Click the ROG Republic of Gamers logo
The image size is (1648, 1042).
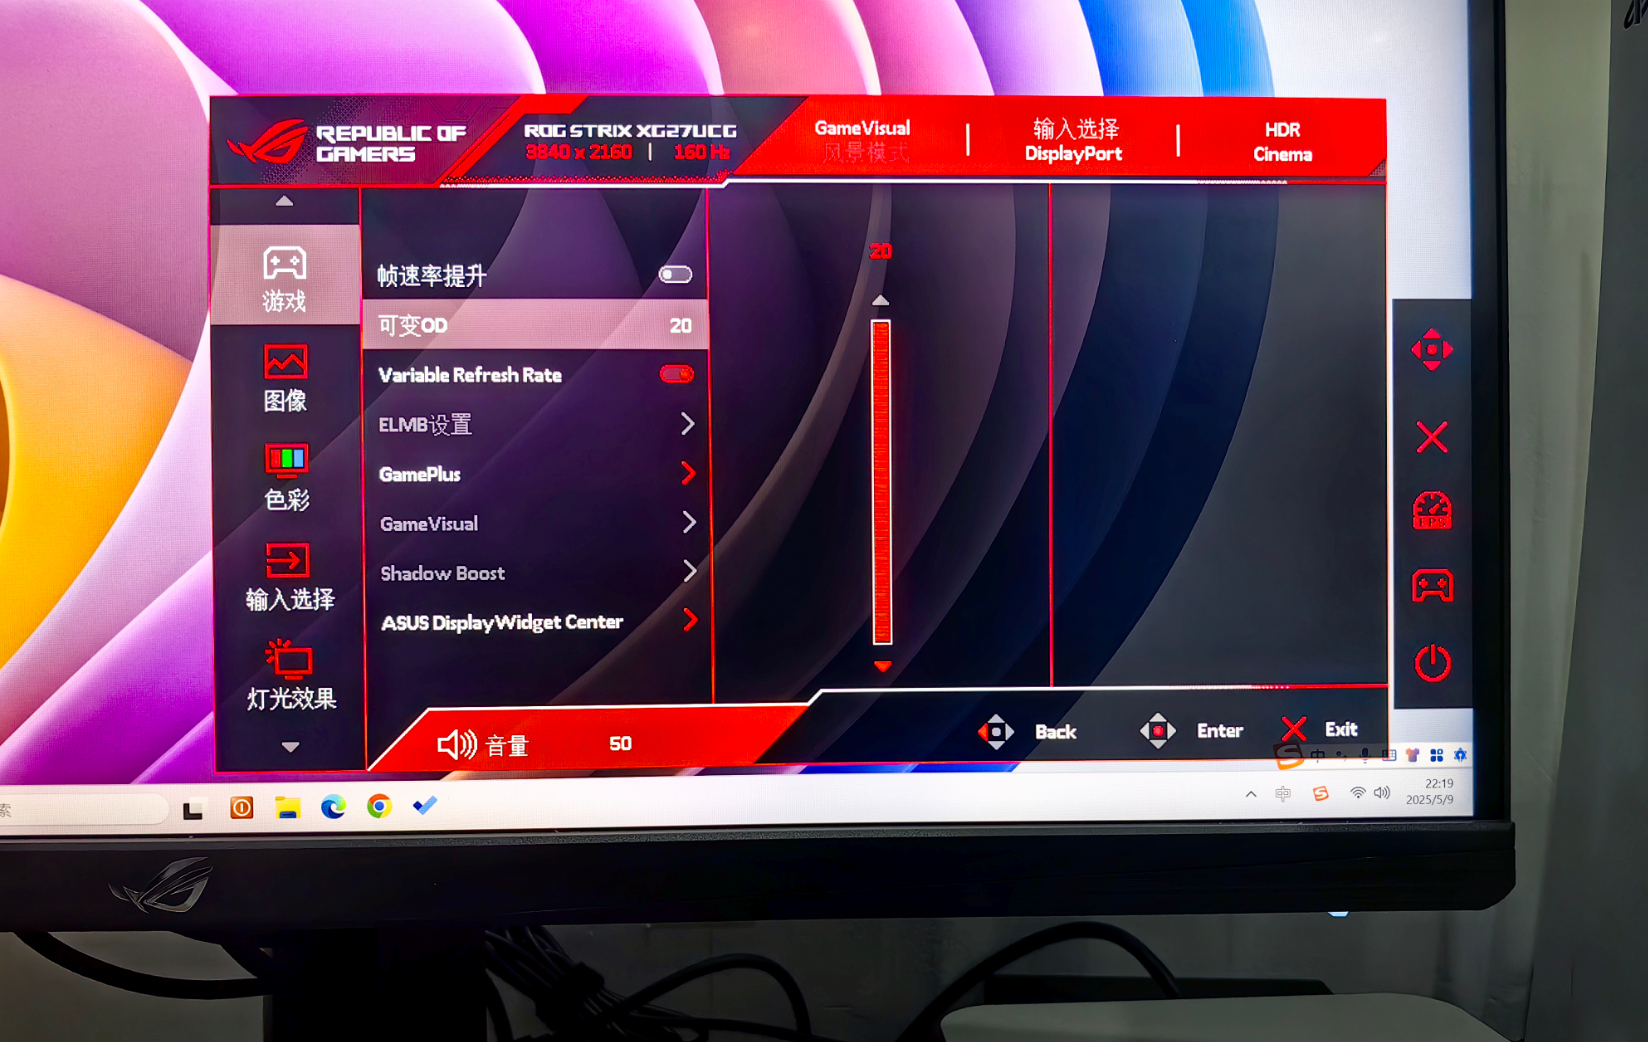346,143
